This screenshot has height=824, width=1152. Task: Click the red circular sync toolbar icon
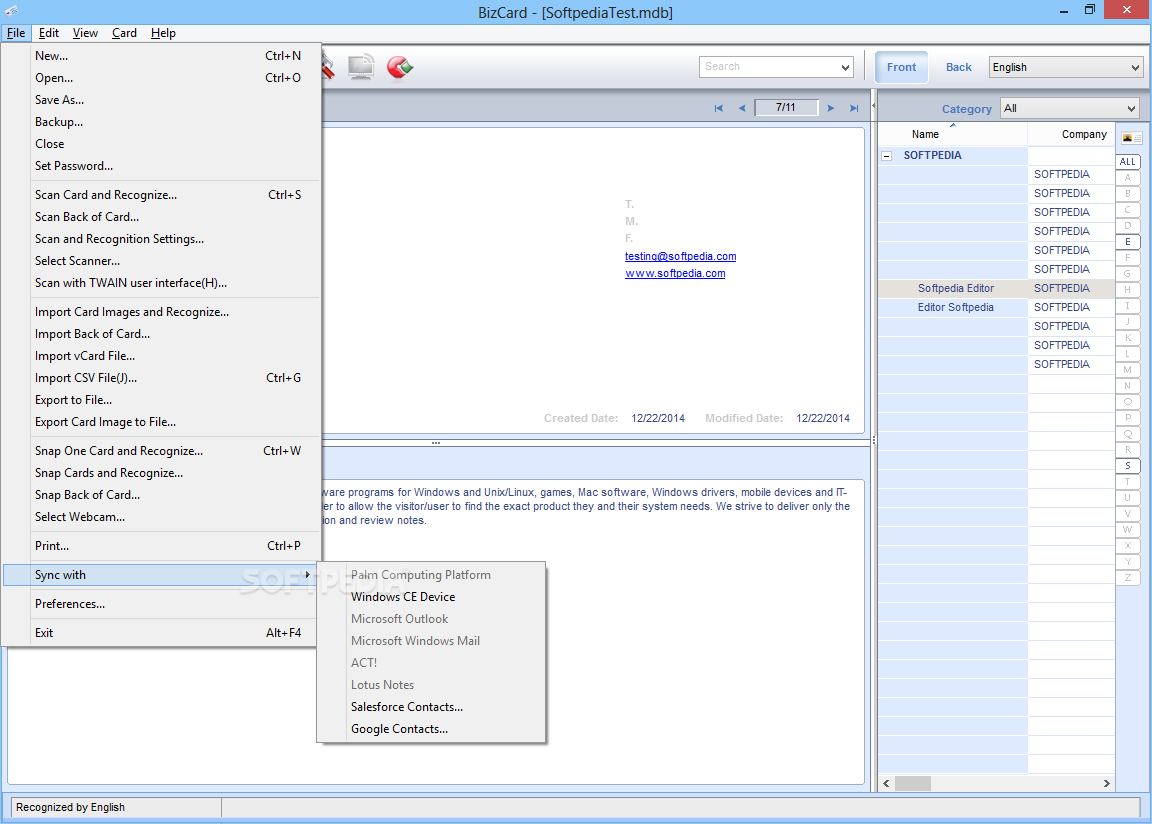[400, 68]
